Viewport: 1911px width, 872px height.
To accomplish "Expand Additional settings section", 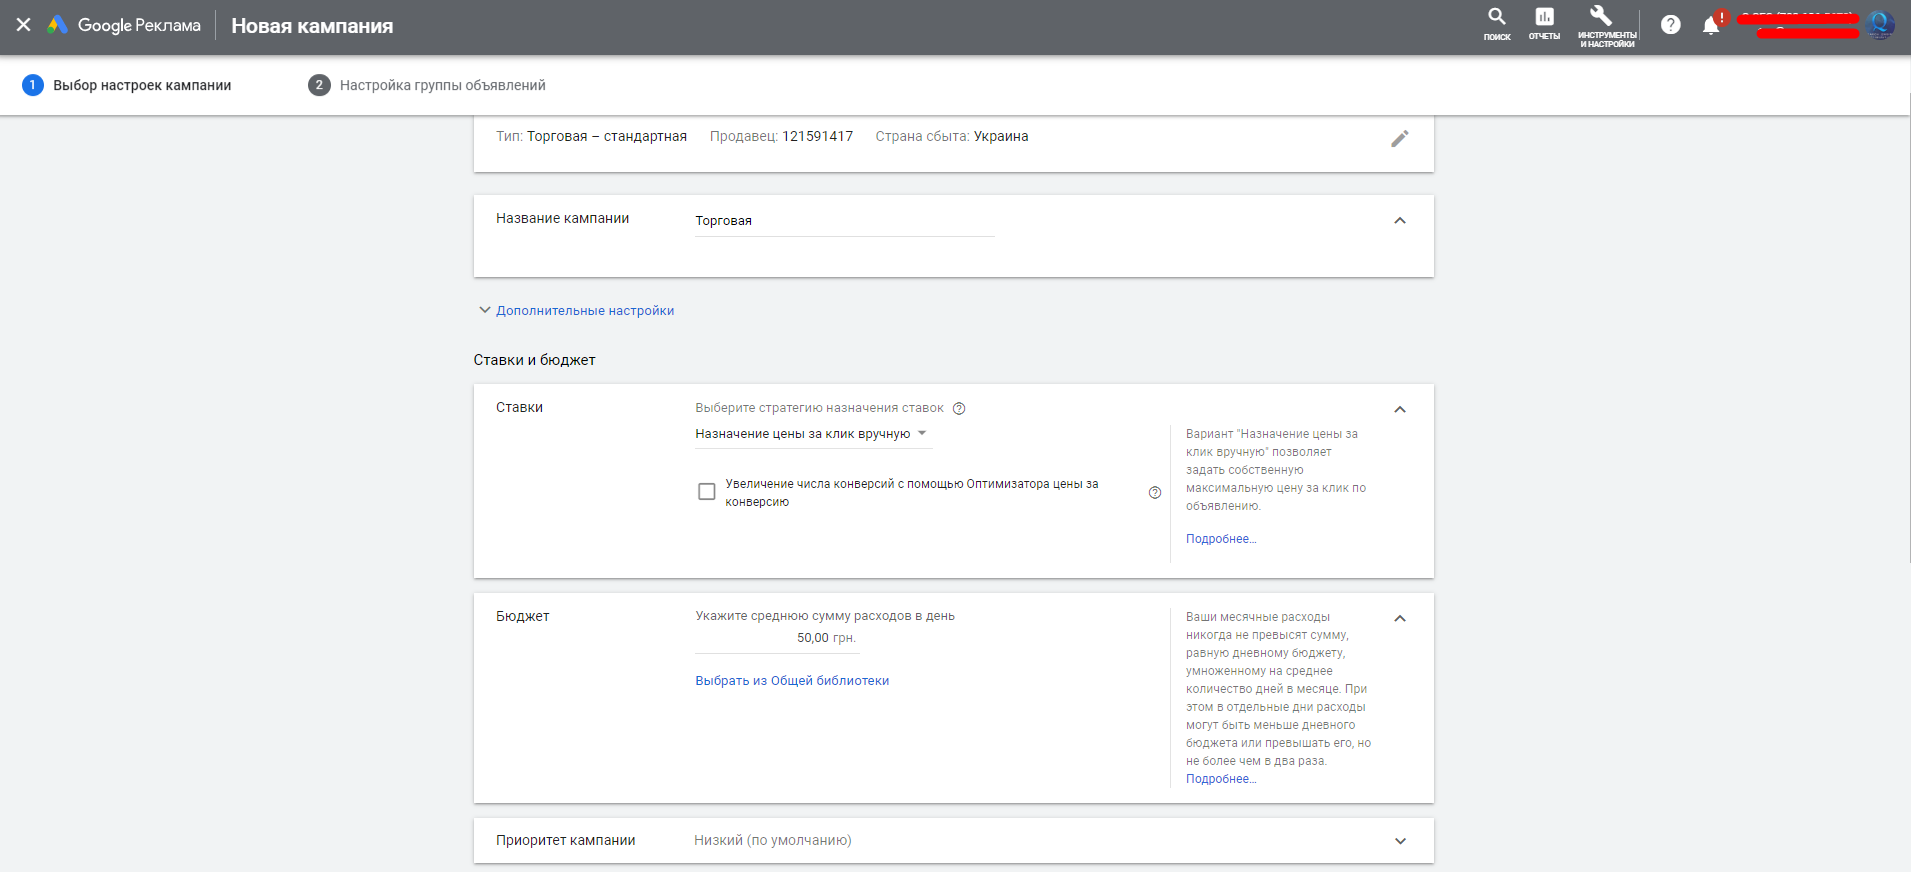I will (x=584, y=311).
